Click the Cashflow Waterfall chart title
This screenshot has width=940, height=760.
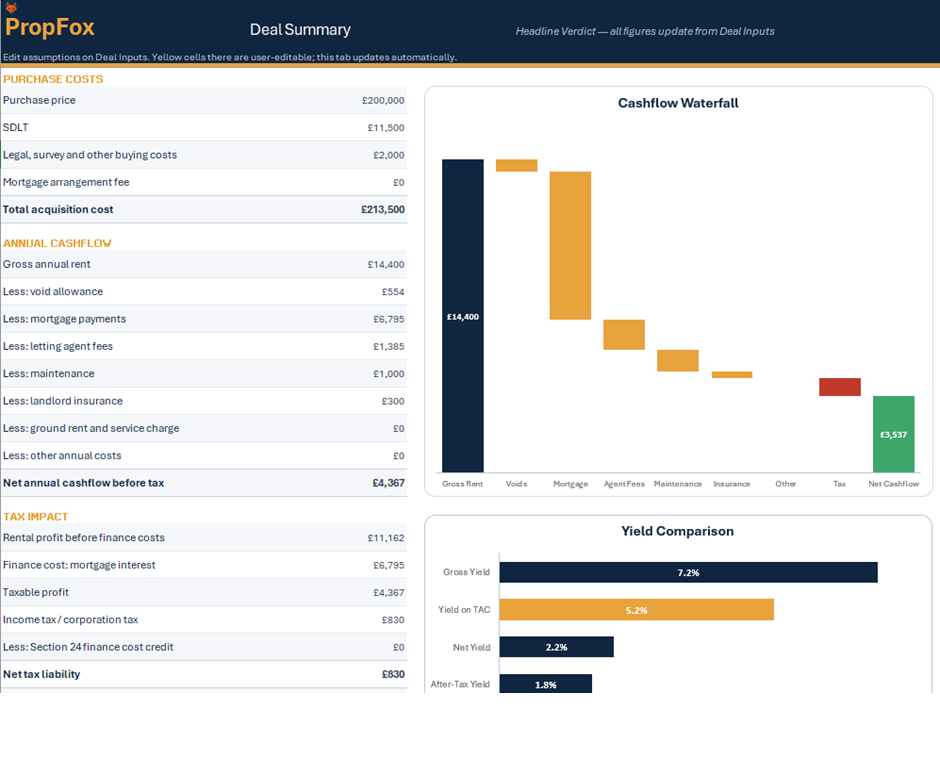pyautogui.click(x=678, y=103)
